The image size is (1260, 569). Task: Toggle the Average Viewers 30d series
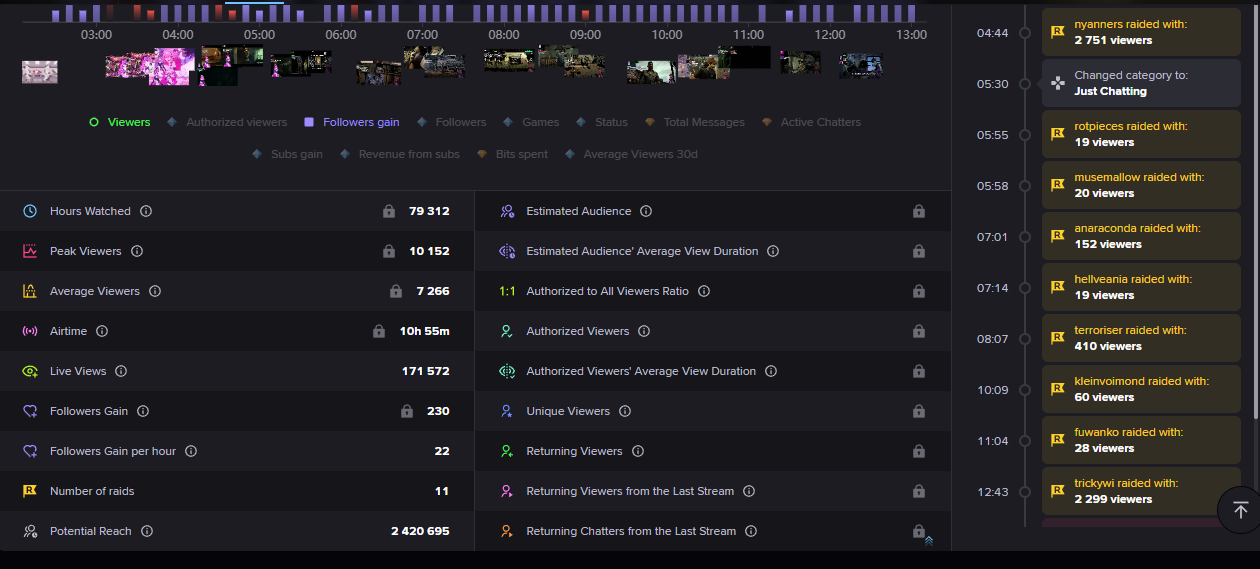(x=630, y=154)
